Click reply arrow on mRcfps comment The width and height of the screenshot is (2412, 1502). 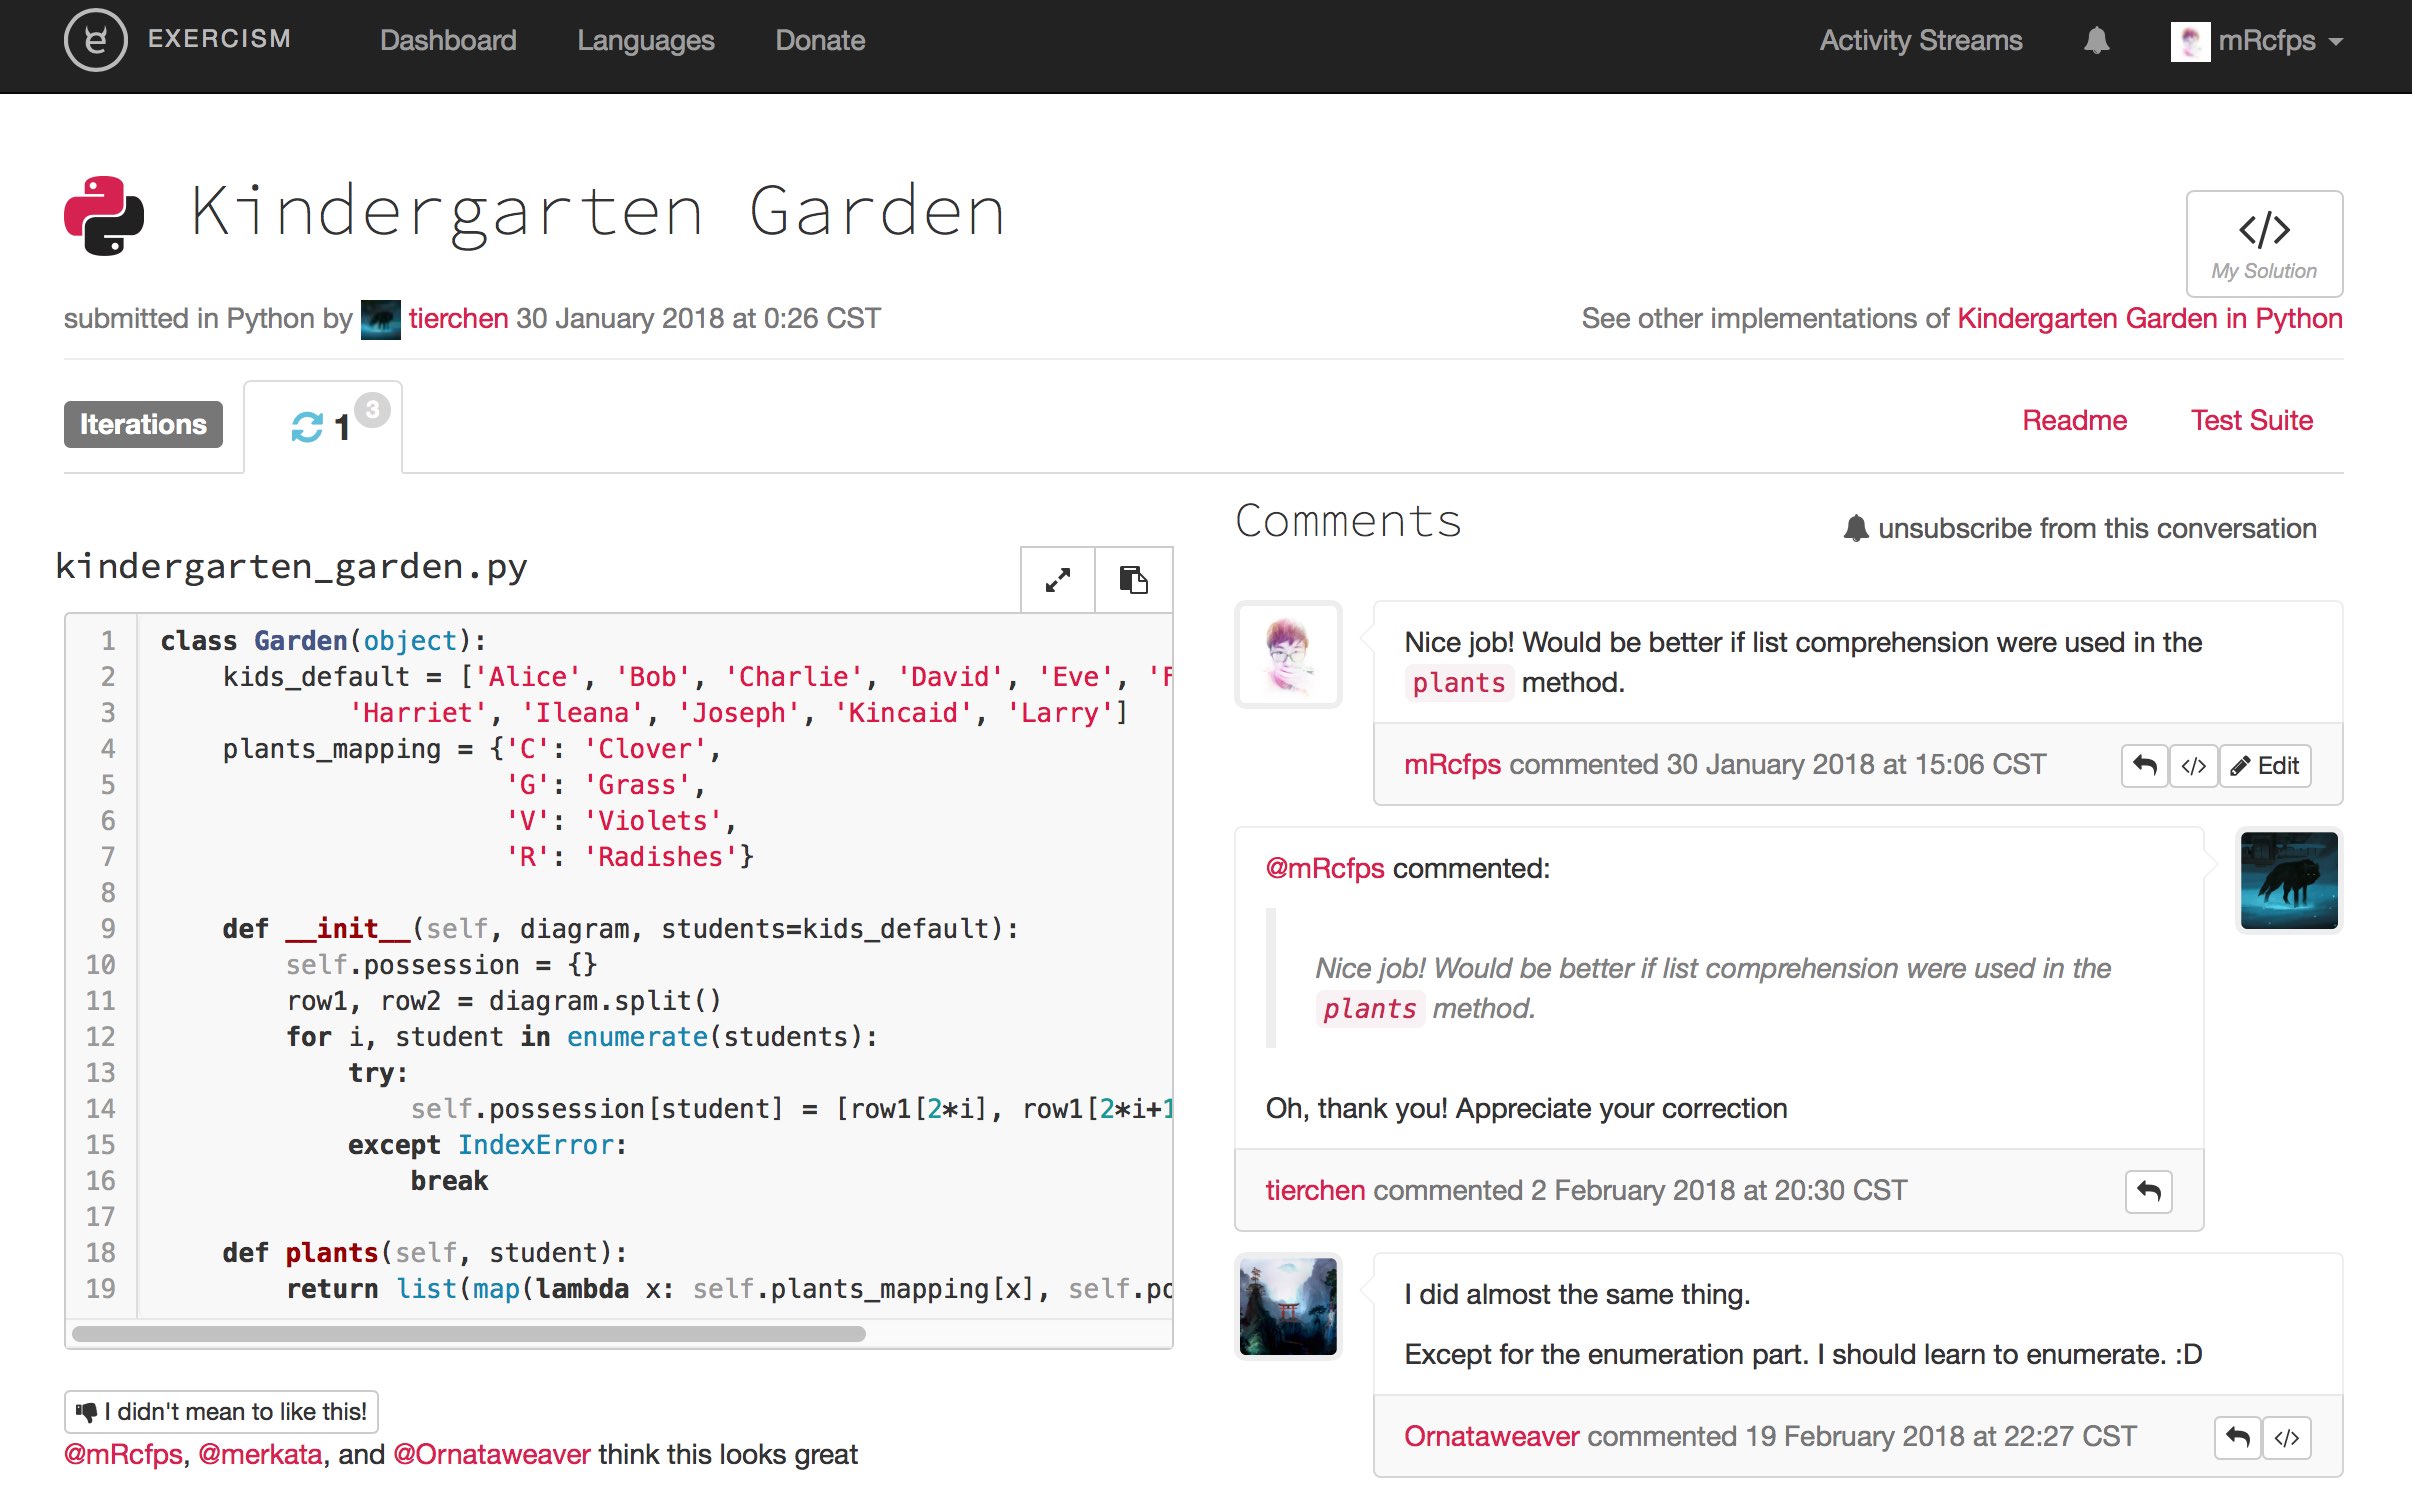(2144, 766)
